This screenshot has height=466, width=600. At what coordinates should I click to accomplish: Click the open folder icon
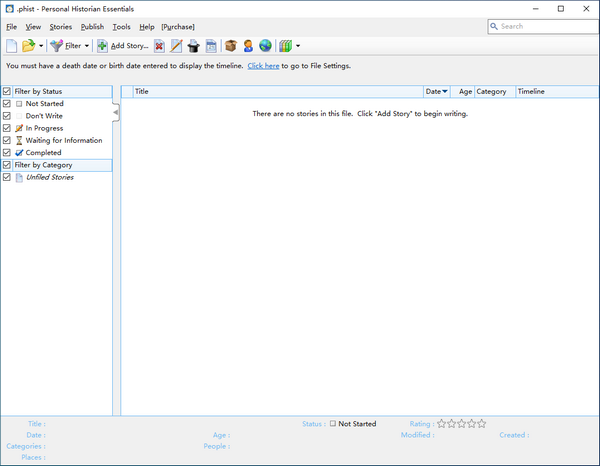click(x=29, y=46)
